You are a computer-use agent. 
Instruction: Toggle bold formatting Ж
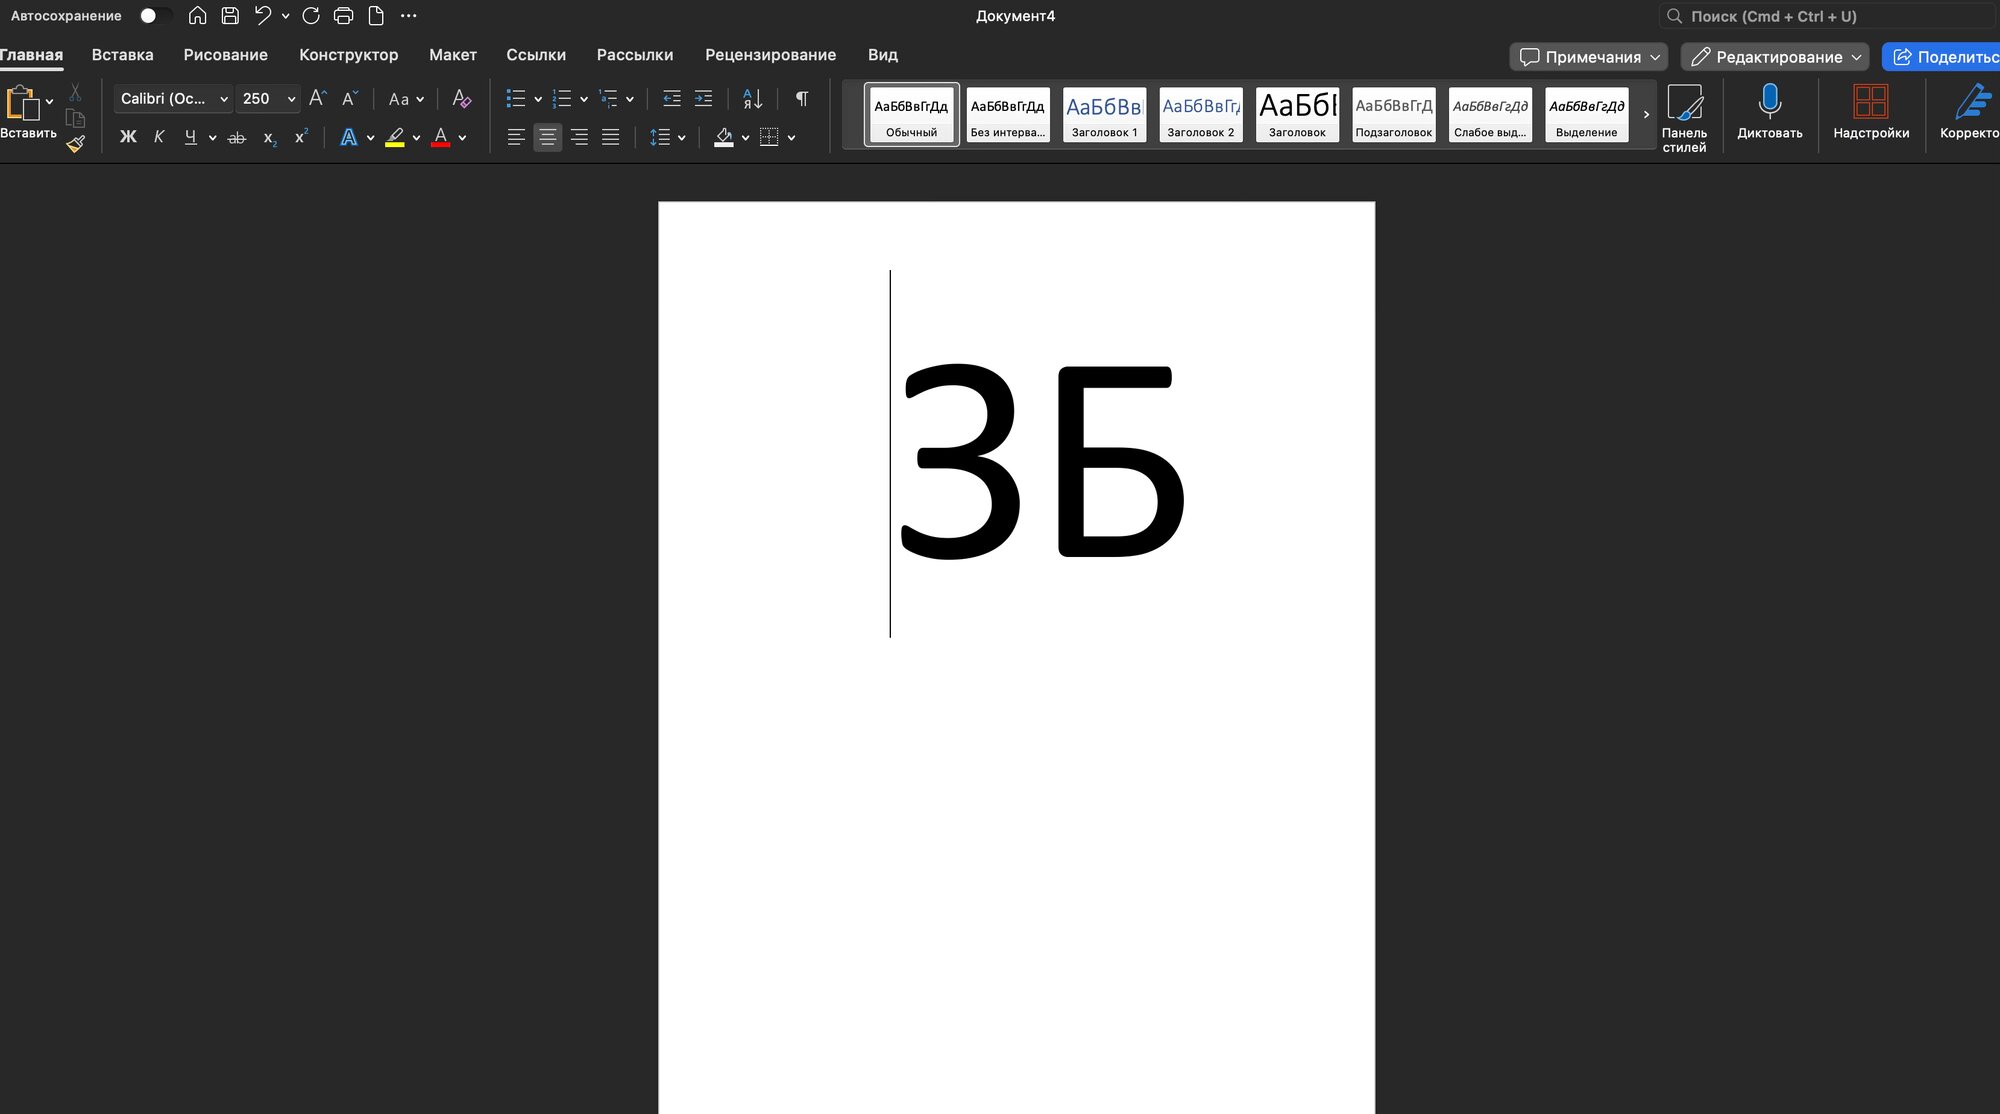click(128, 137)
